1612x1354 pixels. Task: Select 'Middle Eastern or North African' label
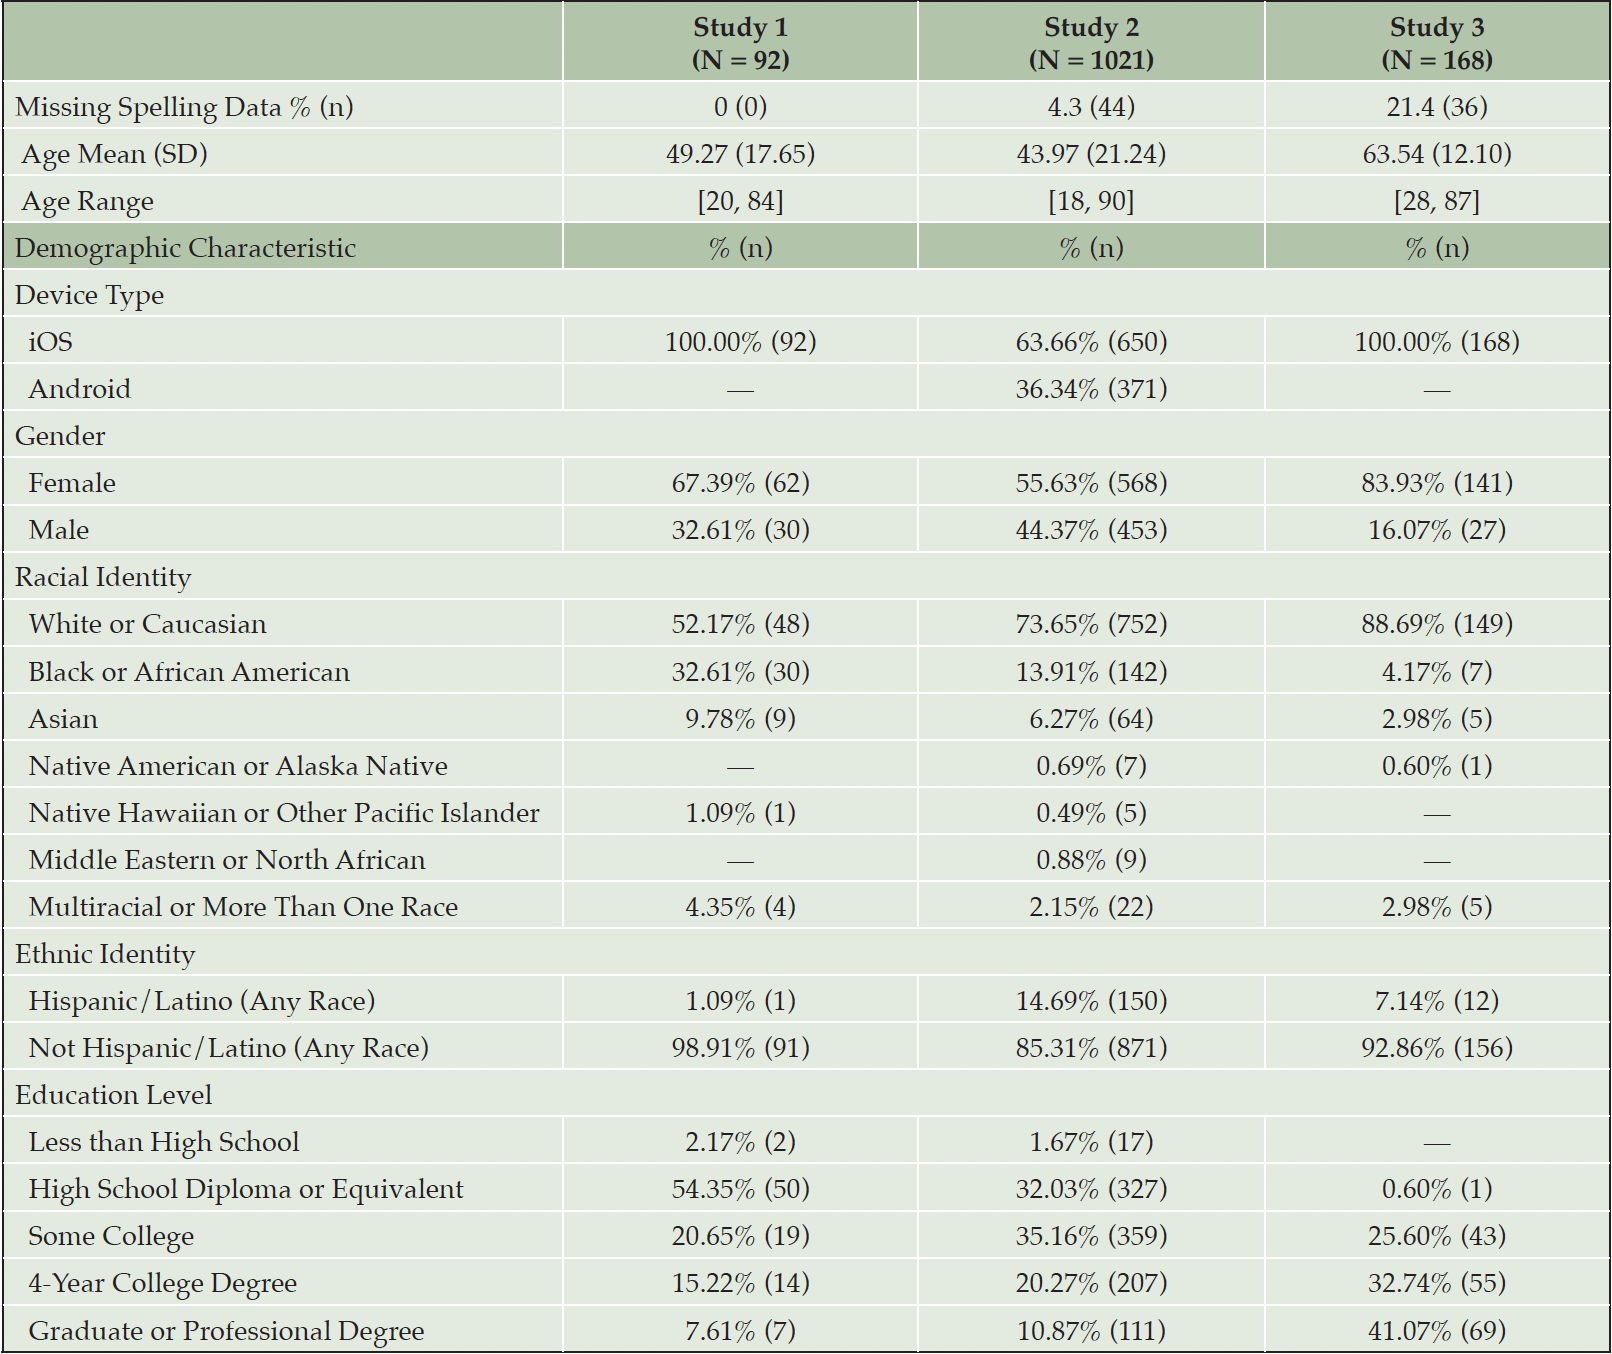tap(227, 860)
